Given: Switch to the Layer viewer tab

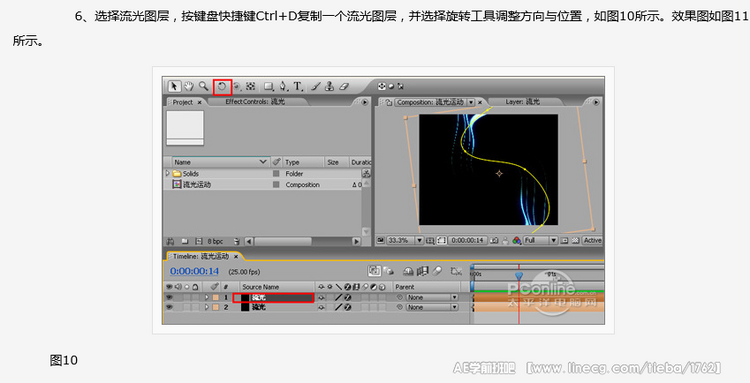Looking at the screenshot, I should pyautogui.click(x=522, y=102).
